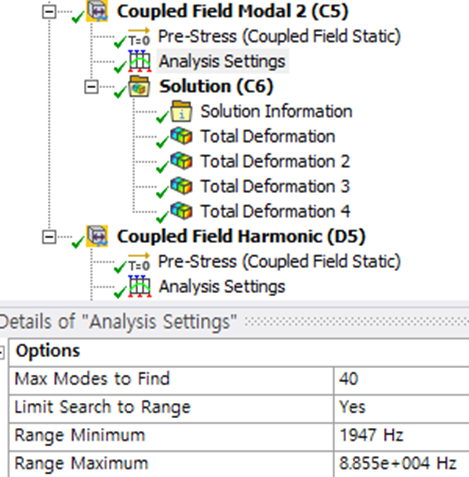Collapse the Coupled Field Harmonic branch
The width and height of the screenshot is (469, 477).
49,237
